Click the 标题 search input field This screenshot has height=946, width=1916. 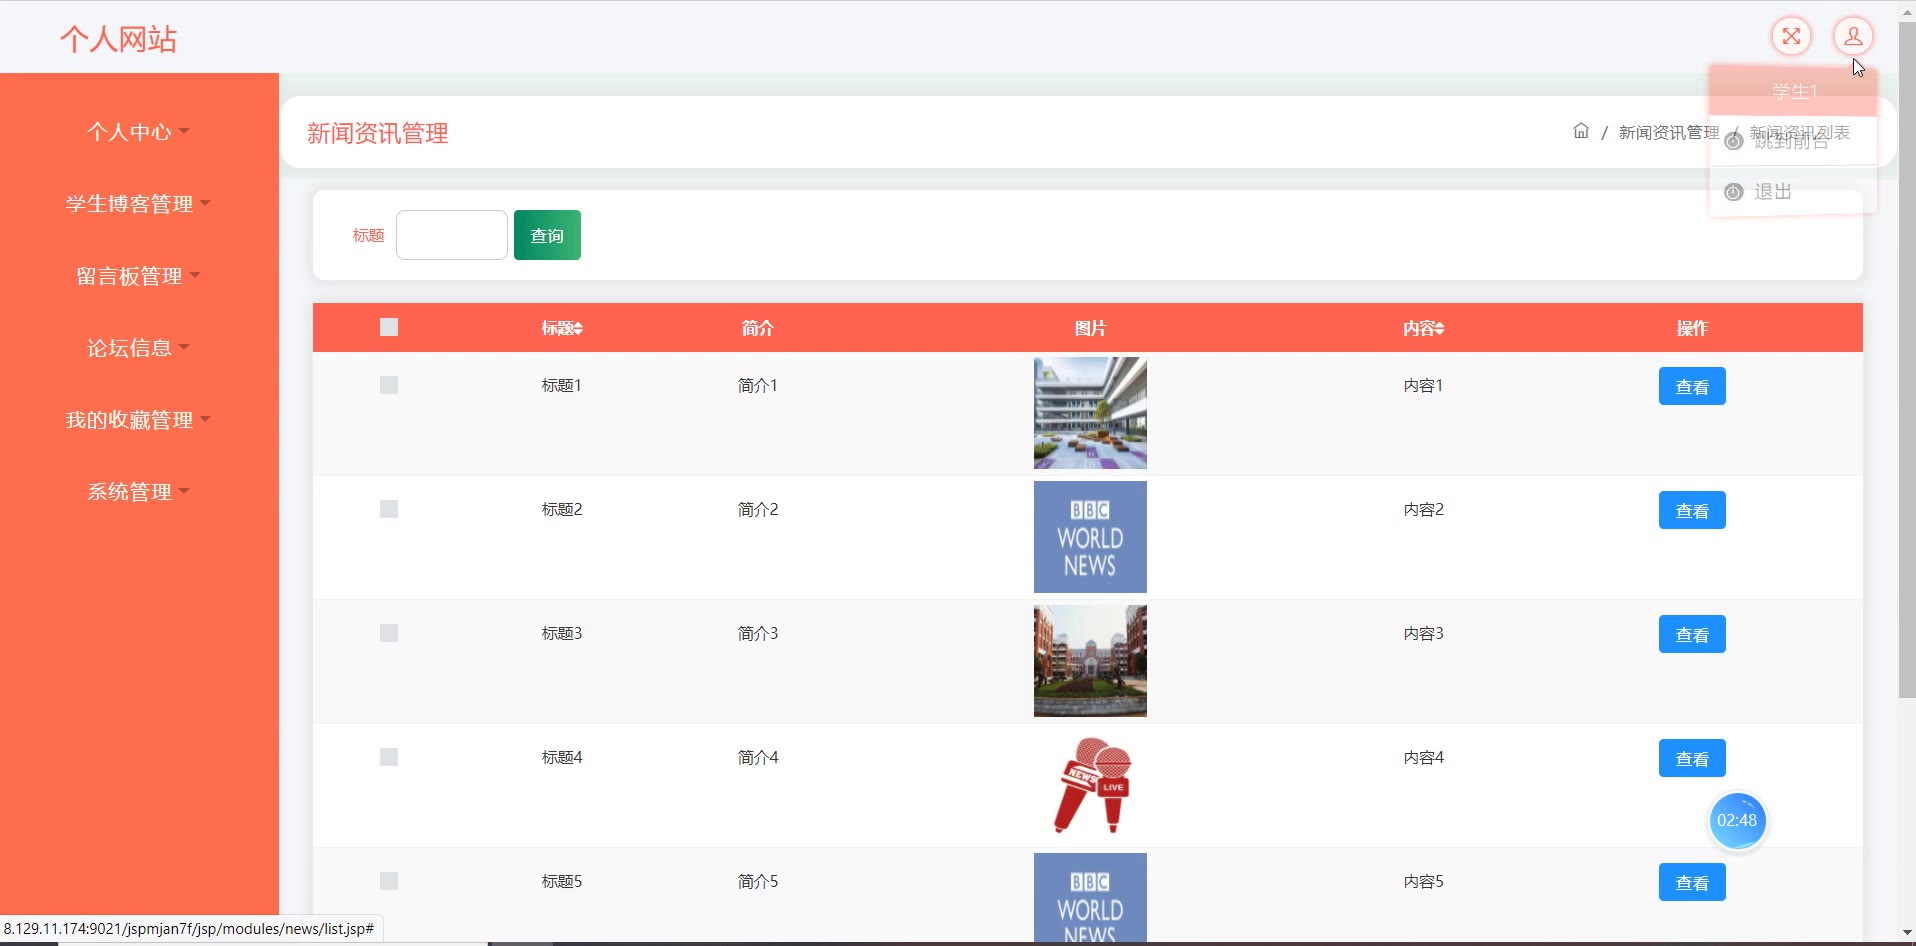452,235
